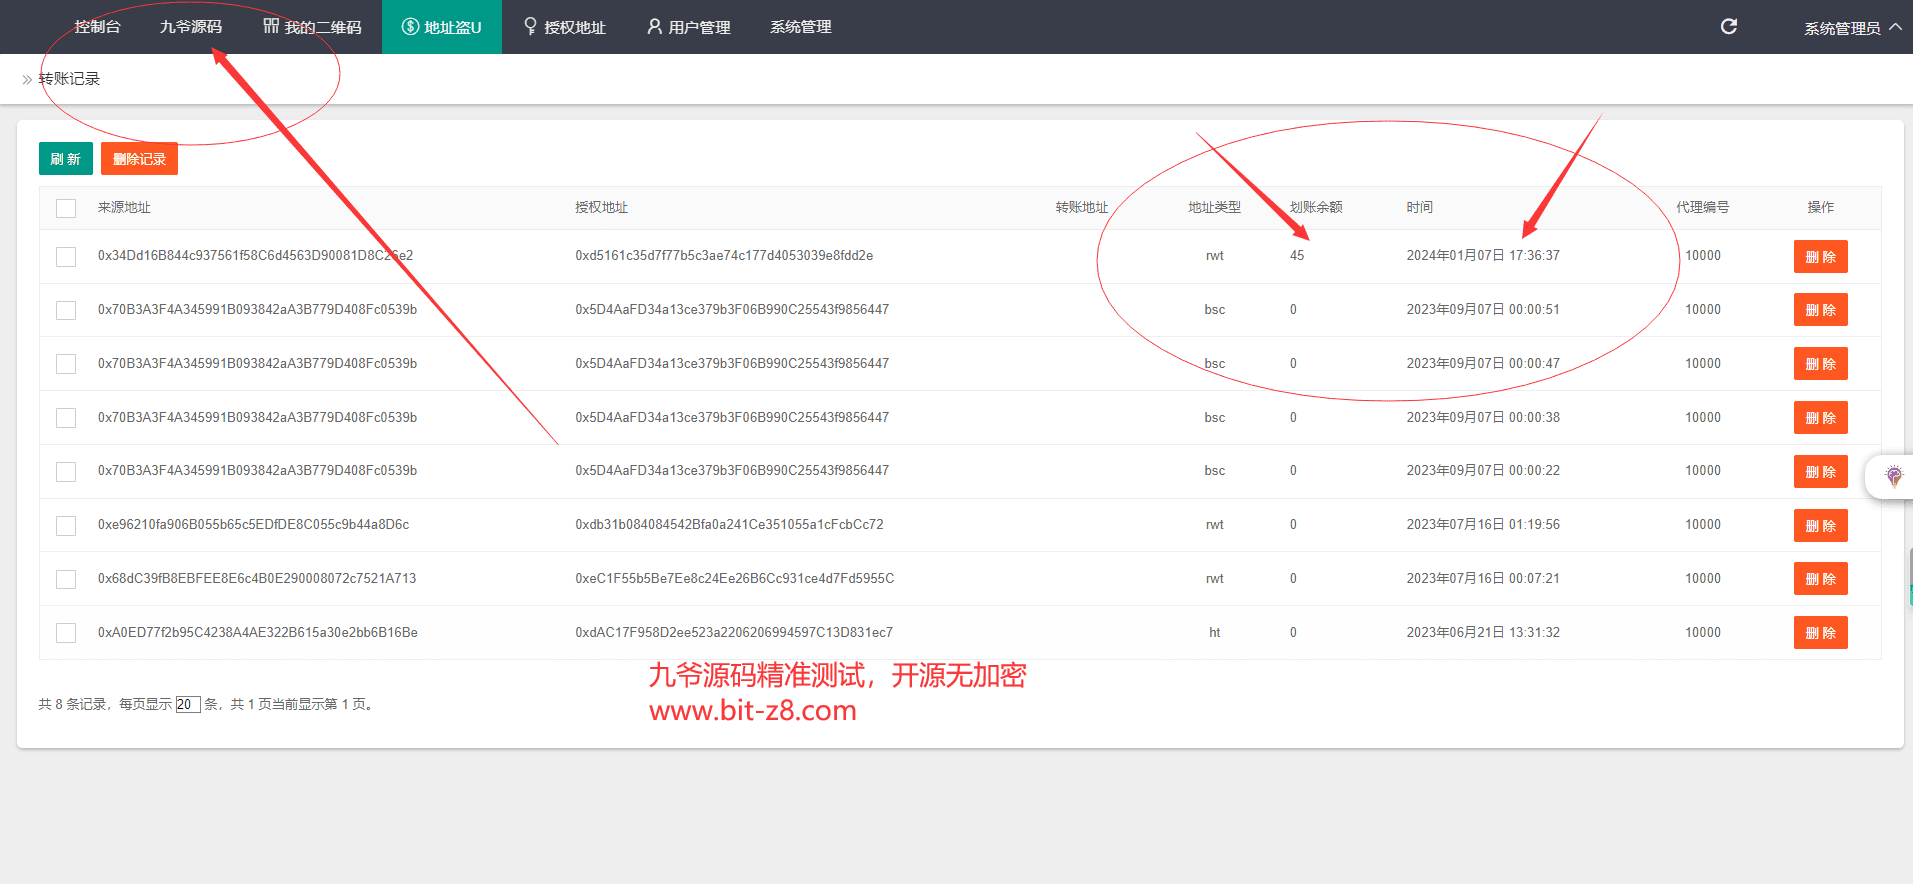Screen dimensions: 1913x884
Task: Click the orange 删除记录 button
Action: tap(139, 159)
